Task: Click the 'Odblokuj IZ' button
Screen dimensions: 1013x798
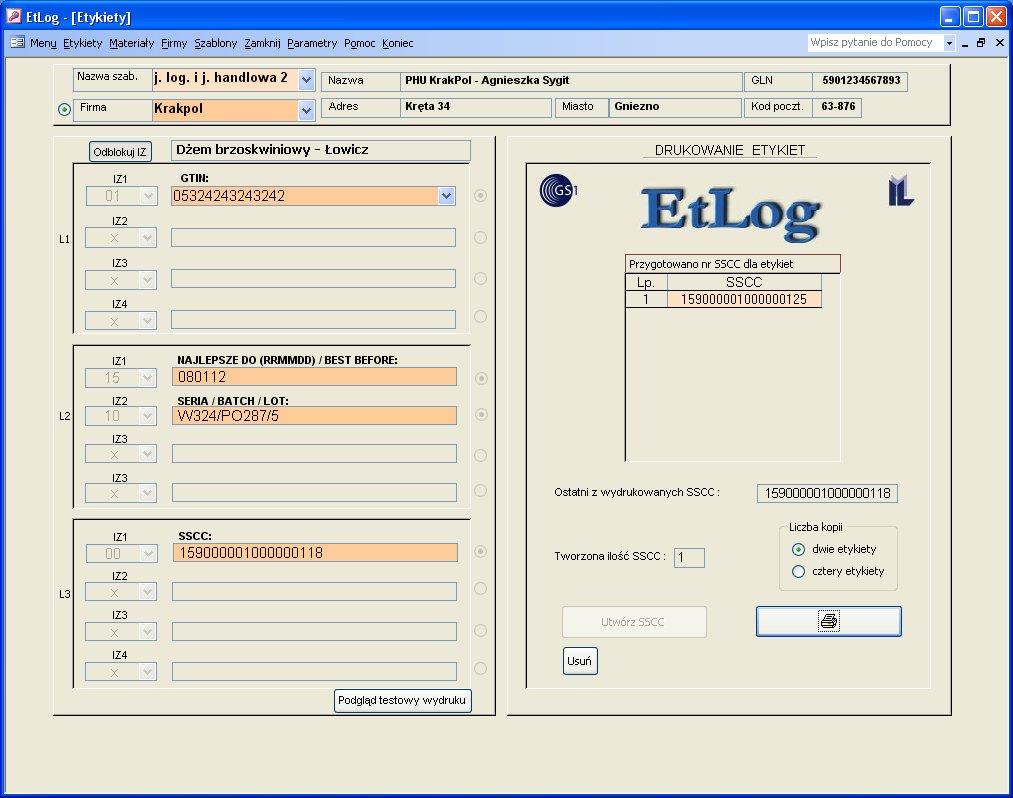Action: click(x=120, y=152)
